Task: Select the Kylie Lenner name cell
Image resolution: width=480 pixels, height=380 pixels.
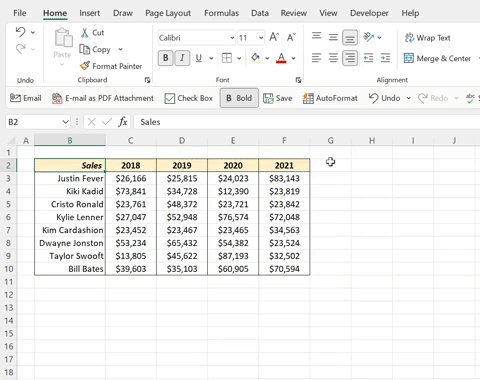Action: [x=70, y=217]
